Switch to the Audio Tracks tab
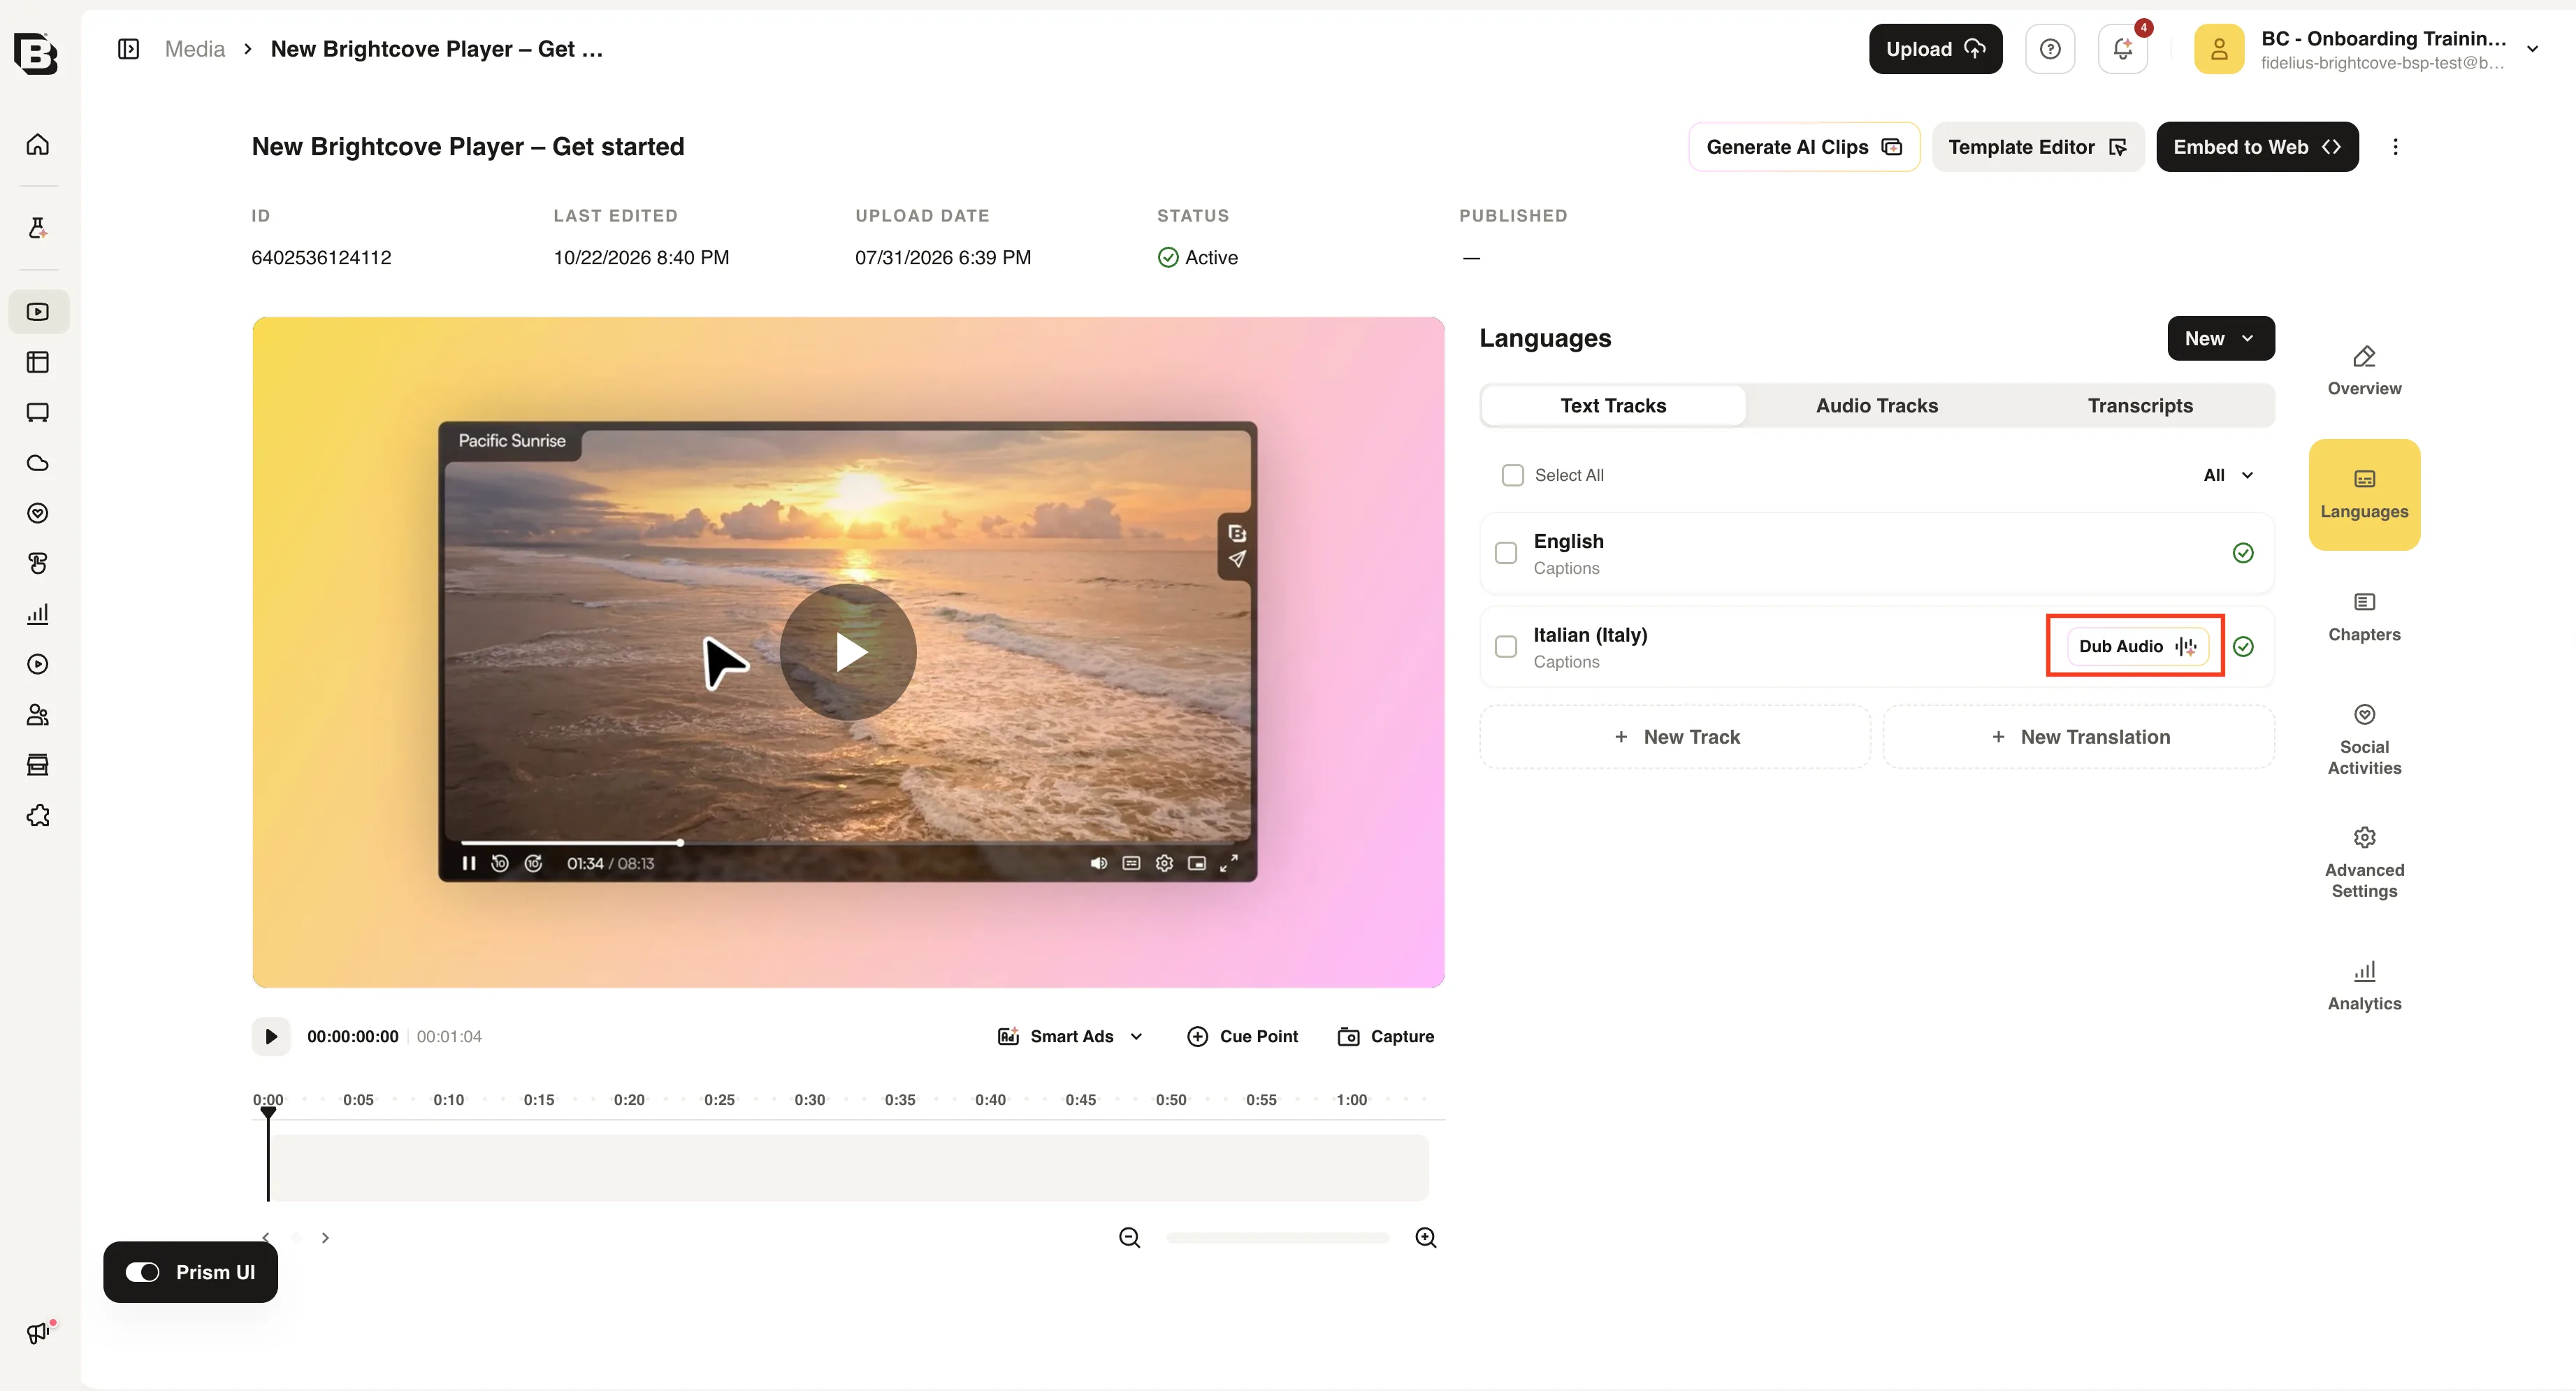The width and height of the screenshot is (2576, 1391). point(1876,405)
